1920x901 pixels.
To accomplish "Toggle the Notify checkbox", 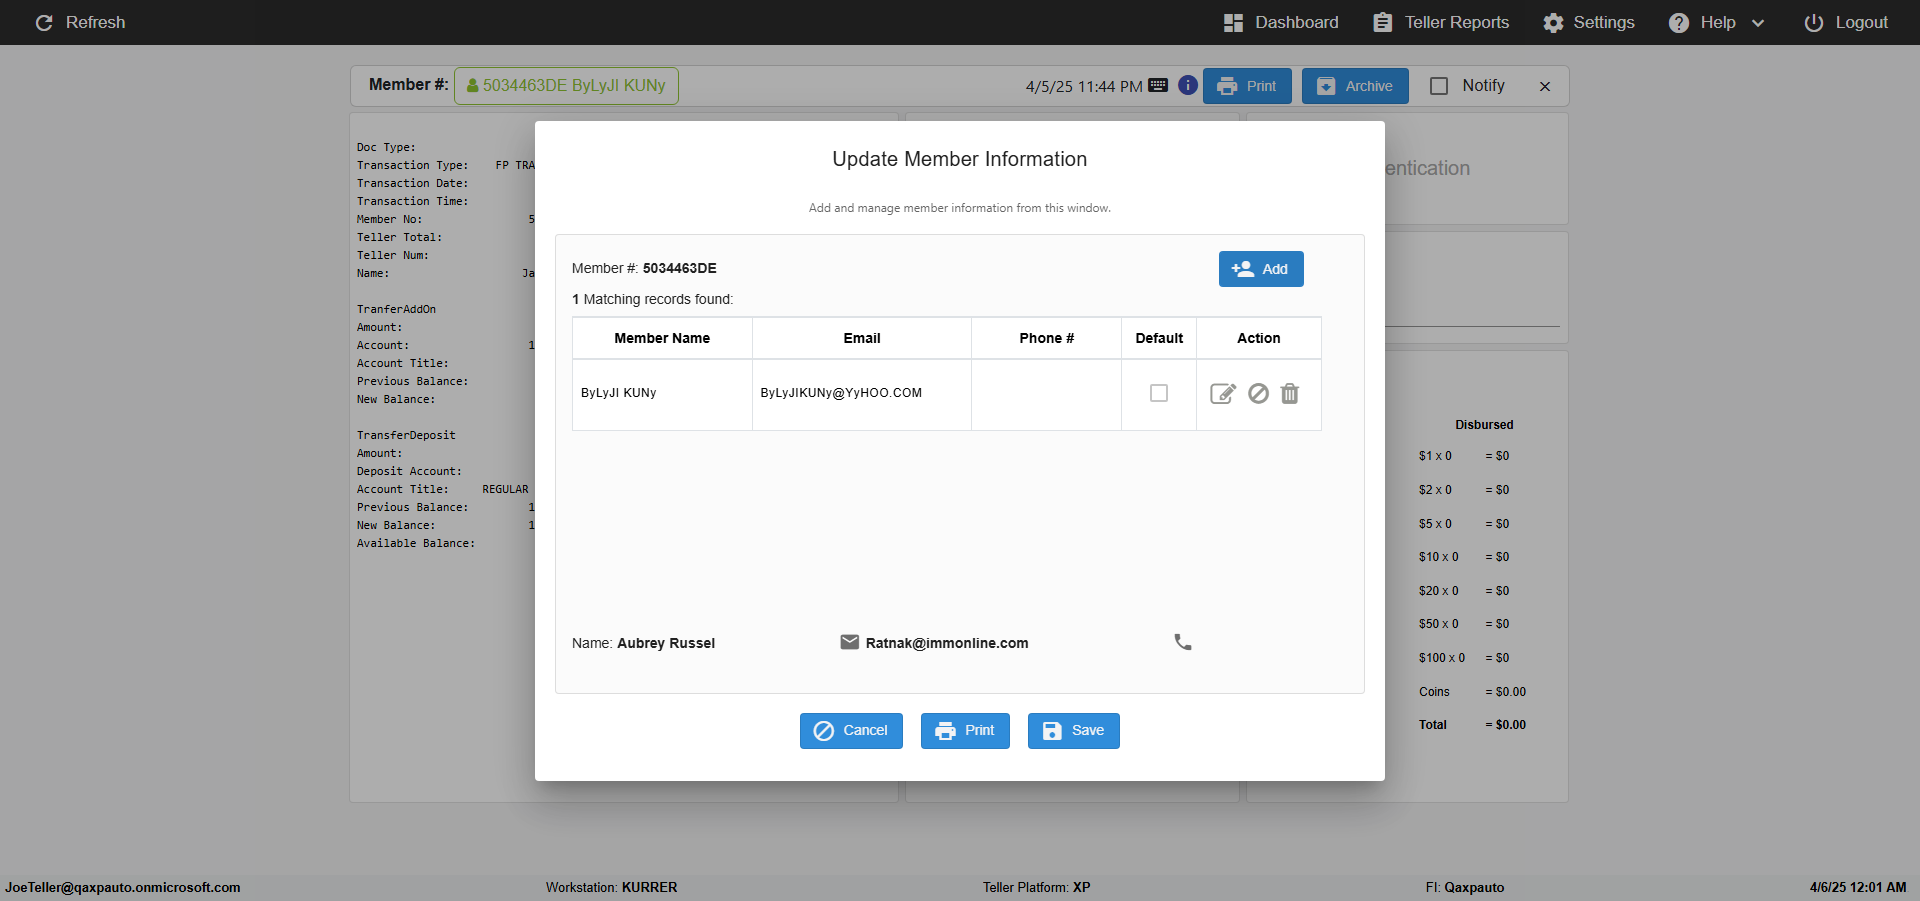I will point(1439,86).
